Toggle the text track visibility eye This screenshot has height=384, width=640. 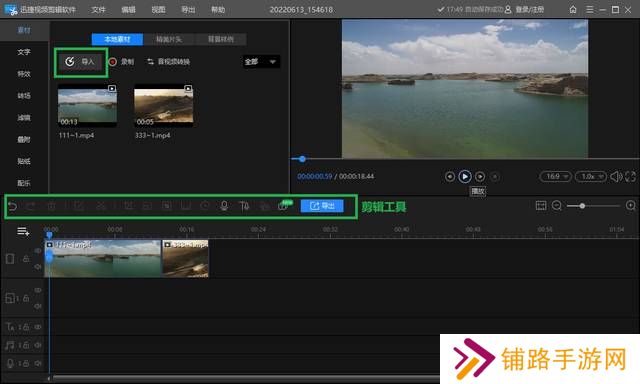tap(38, 327)
